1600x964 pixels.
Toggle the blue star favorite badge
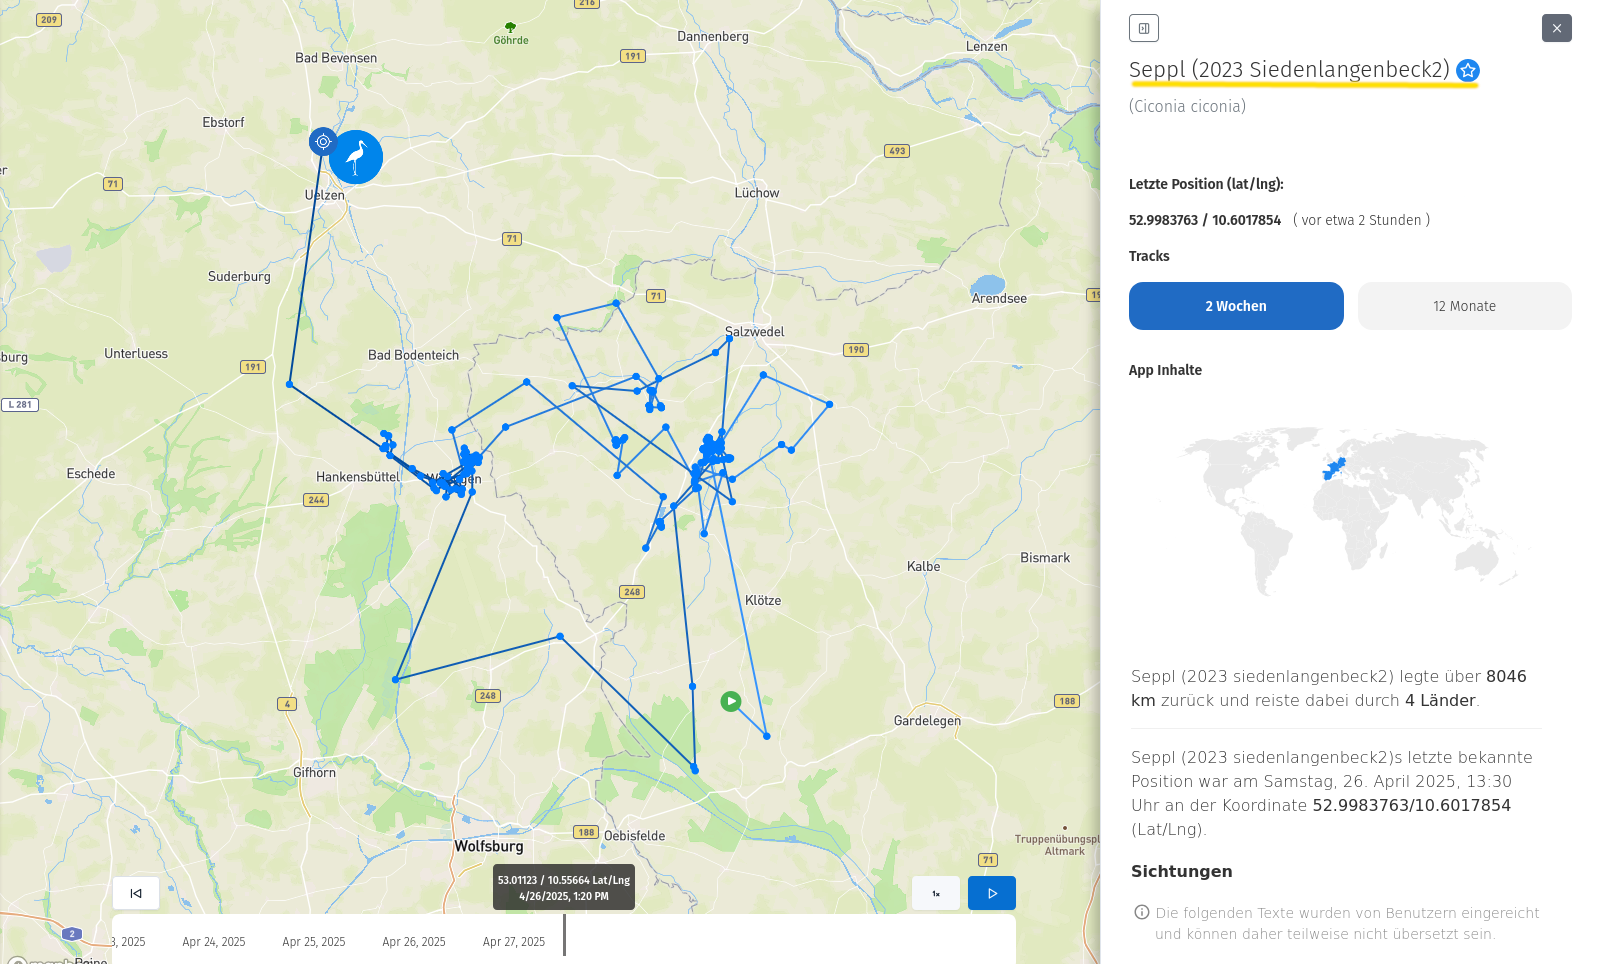(1468, 70)
